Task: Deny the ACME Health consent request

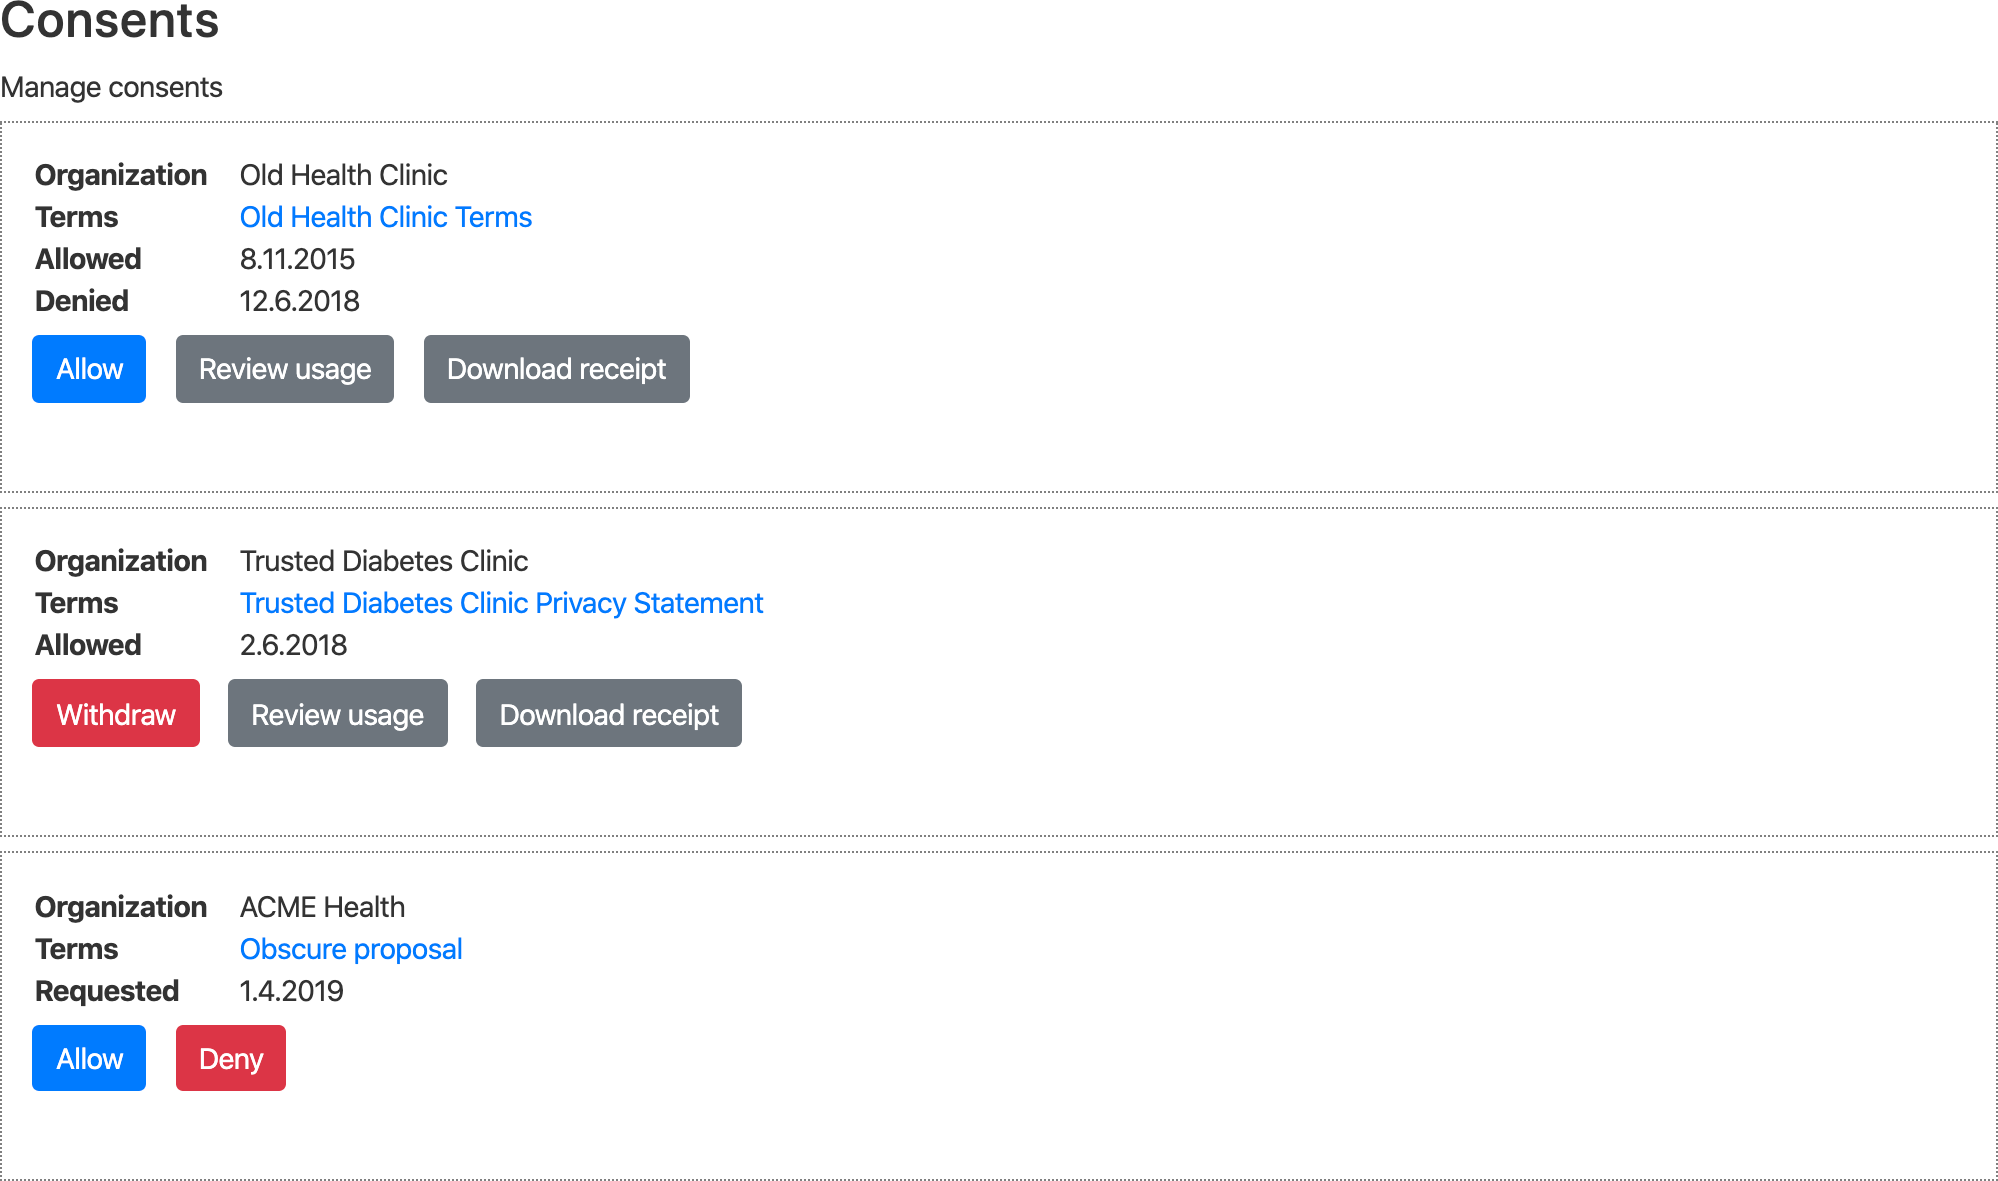Action: (x=231, y=1058)
